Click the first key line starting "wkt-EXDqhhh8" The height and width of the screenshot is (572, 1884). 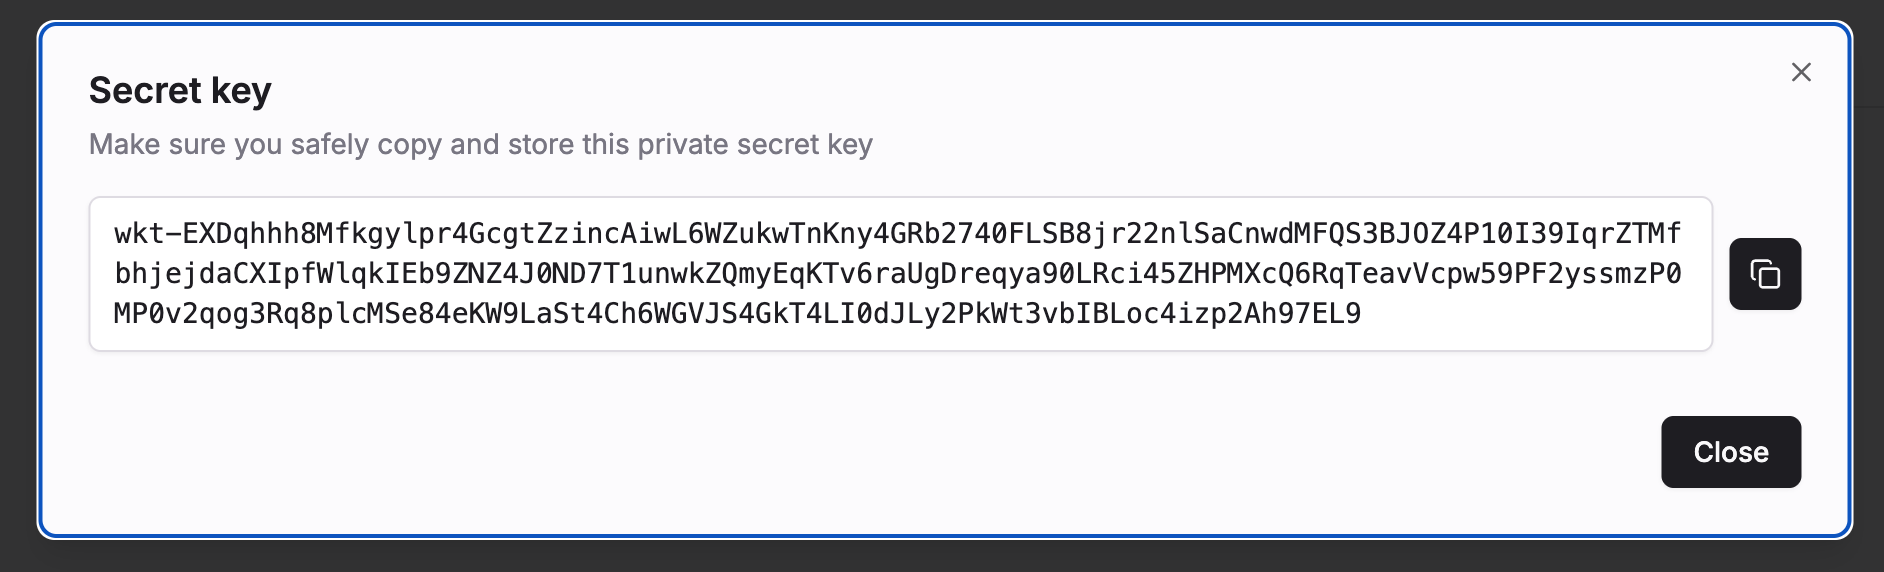pos(898,233)
